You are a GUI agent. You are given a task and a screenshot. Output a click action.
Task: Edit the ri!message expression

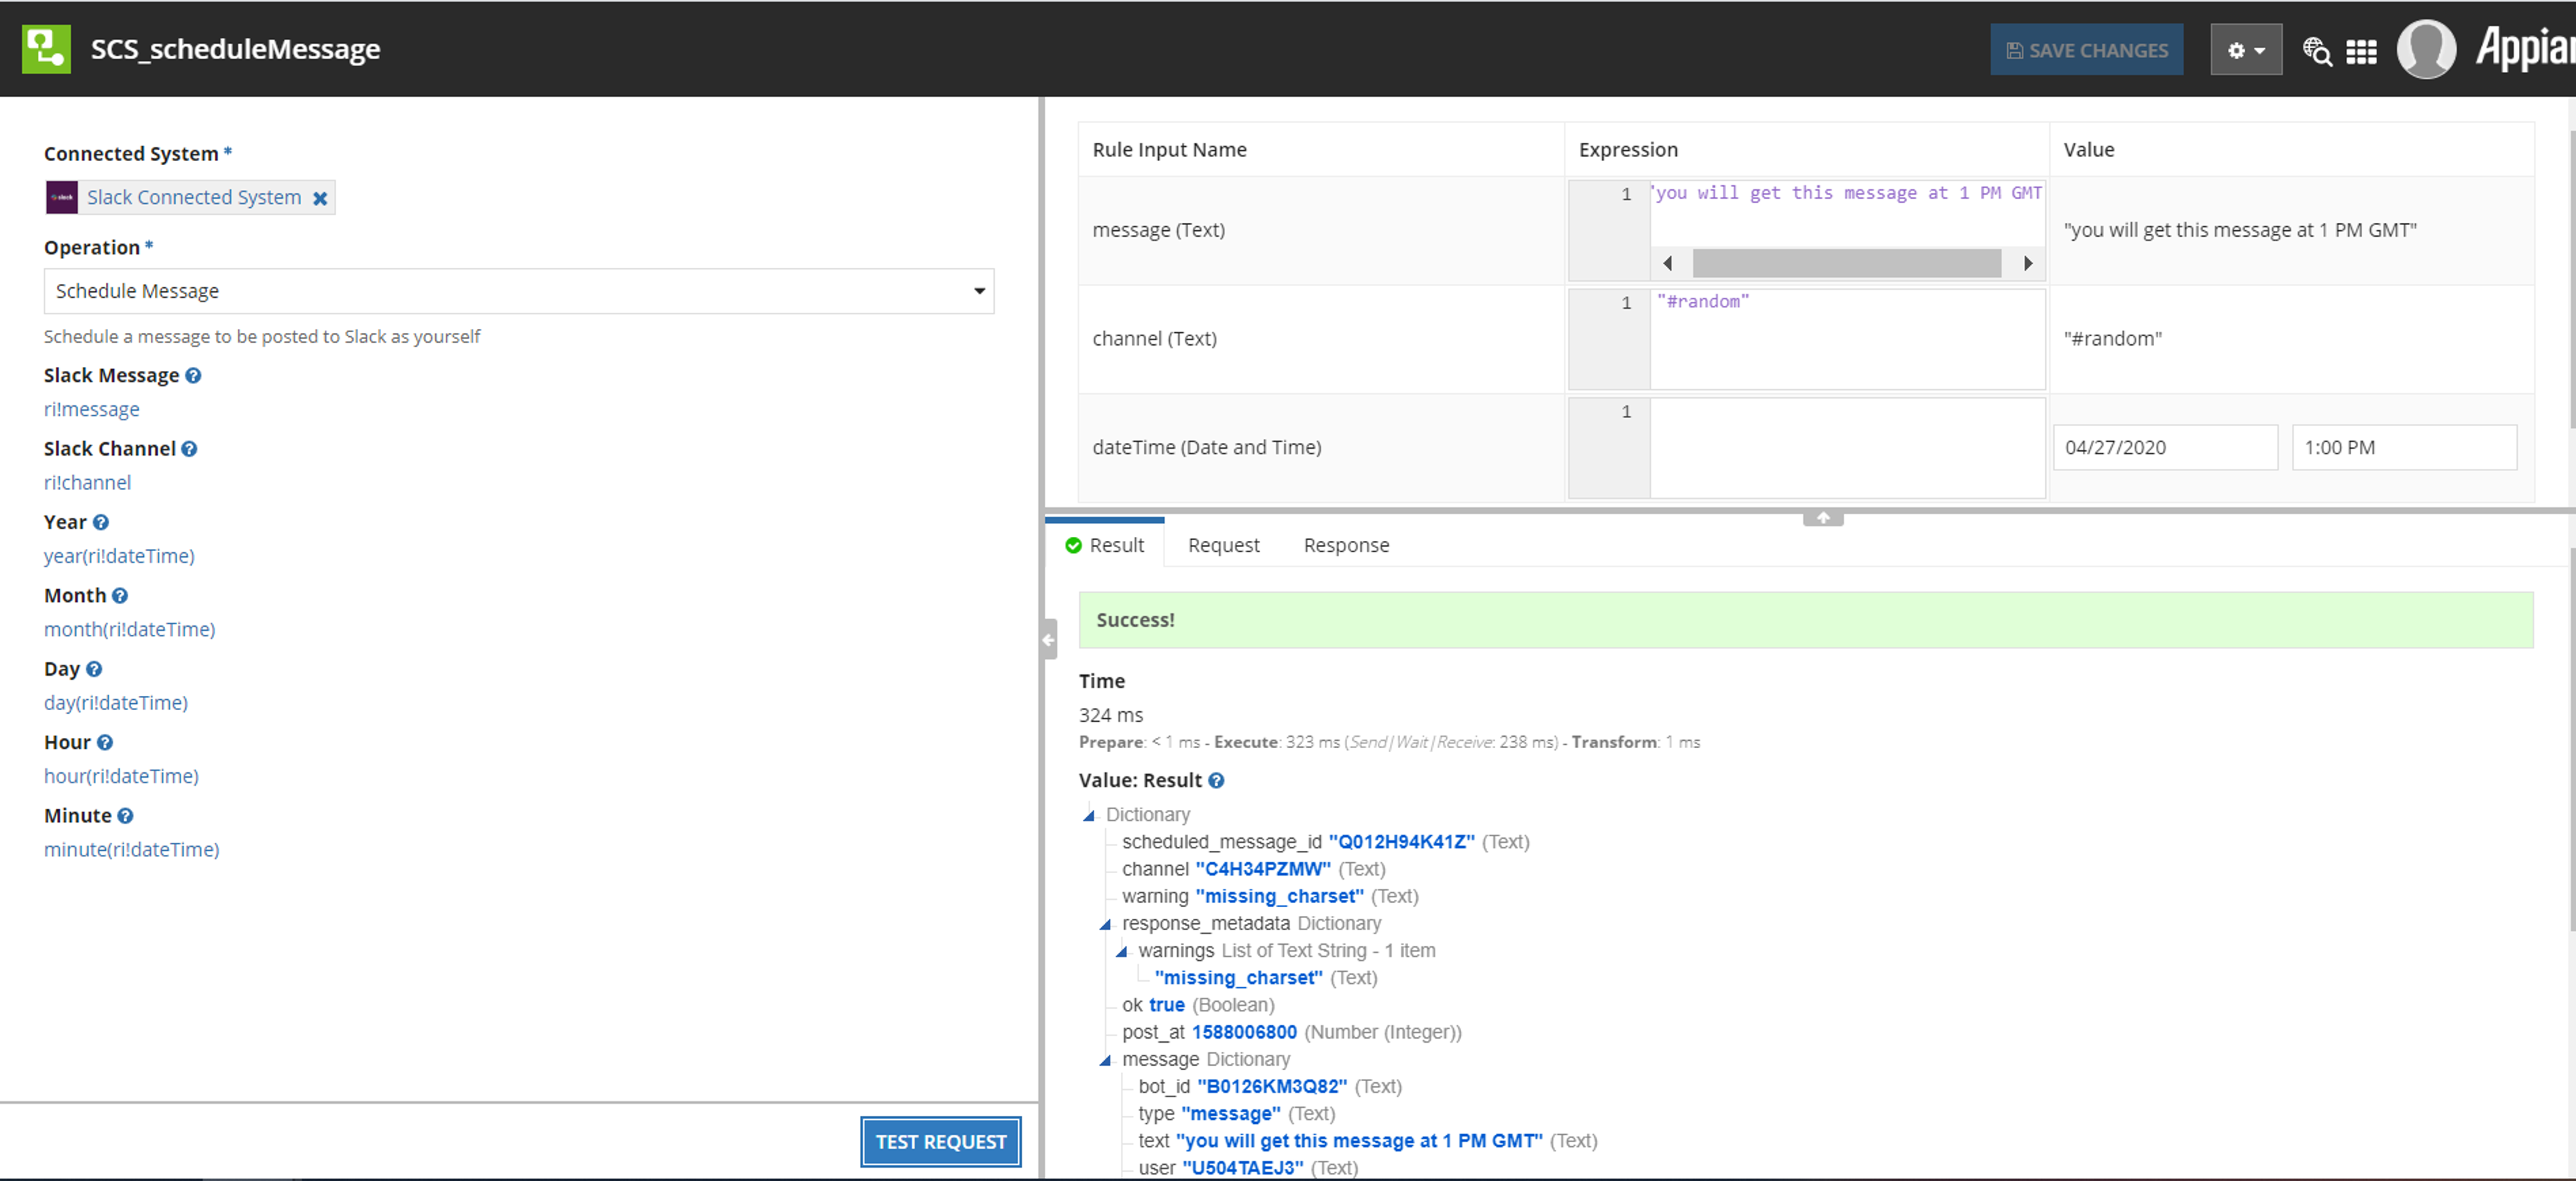click(x=92, y=409)
